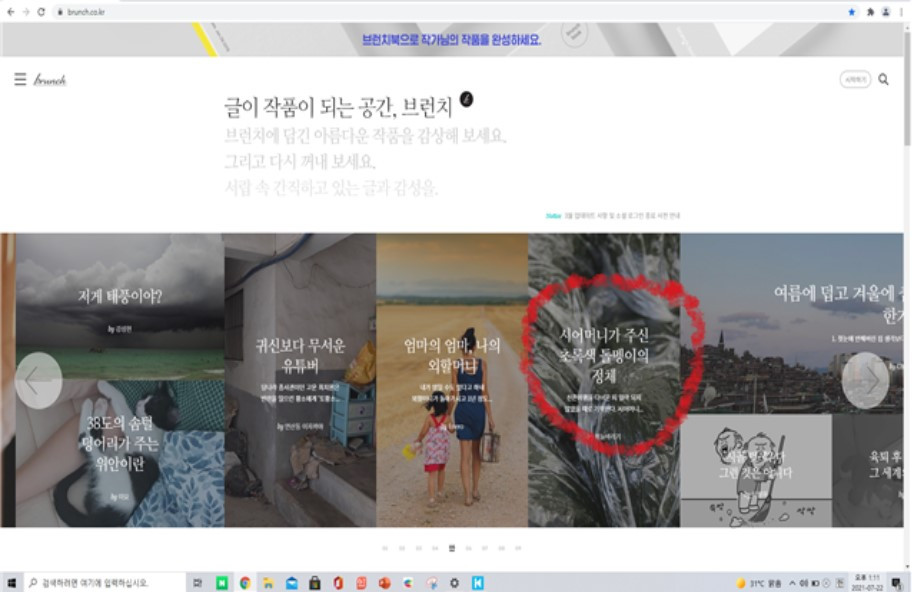Show previous carousel slide with left arrow

pyautogui.click(x=38, y=380)
